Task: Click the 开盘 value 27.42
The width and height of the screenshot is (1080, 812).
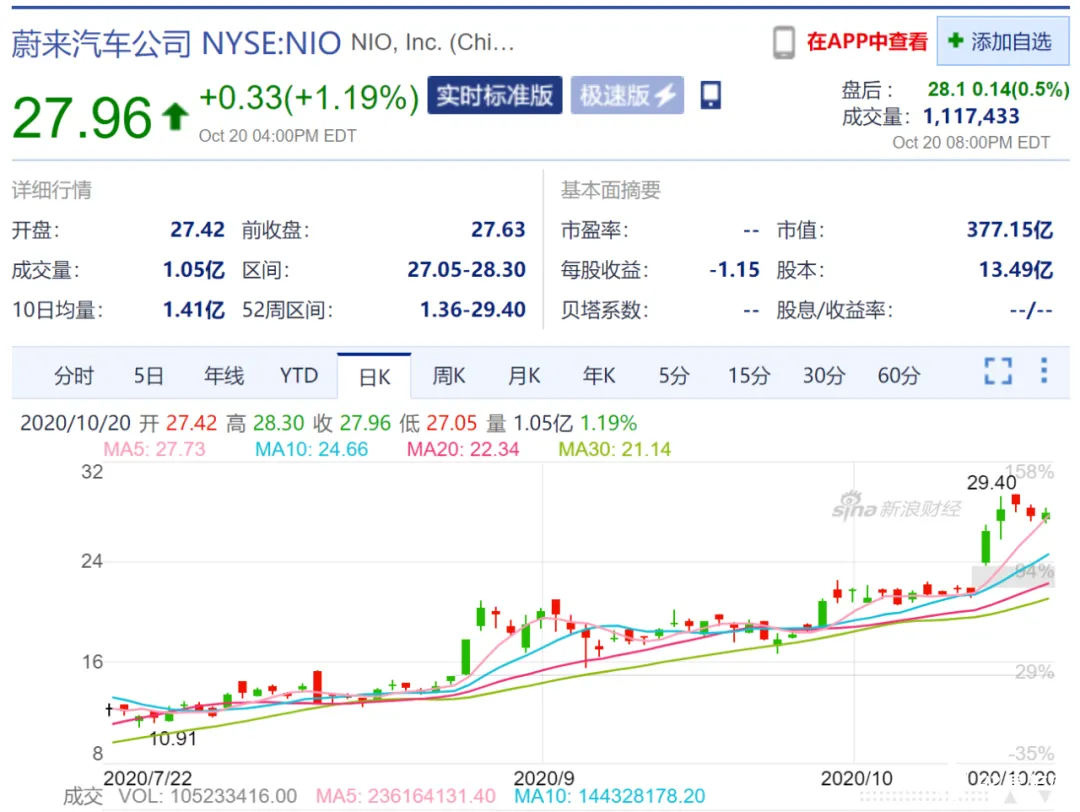Action: click(x=198, y=229)
